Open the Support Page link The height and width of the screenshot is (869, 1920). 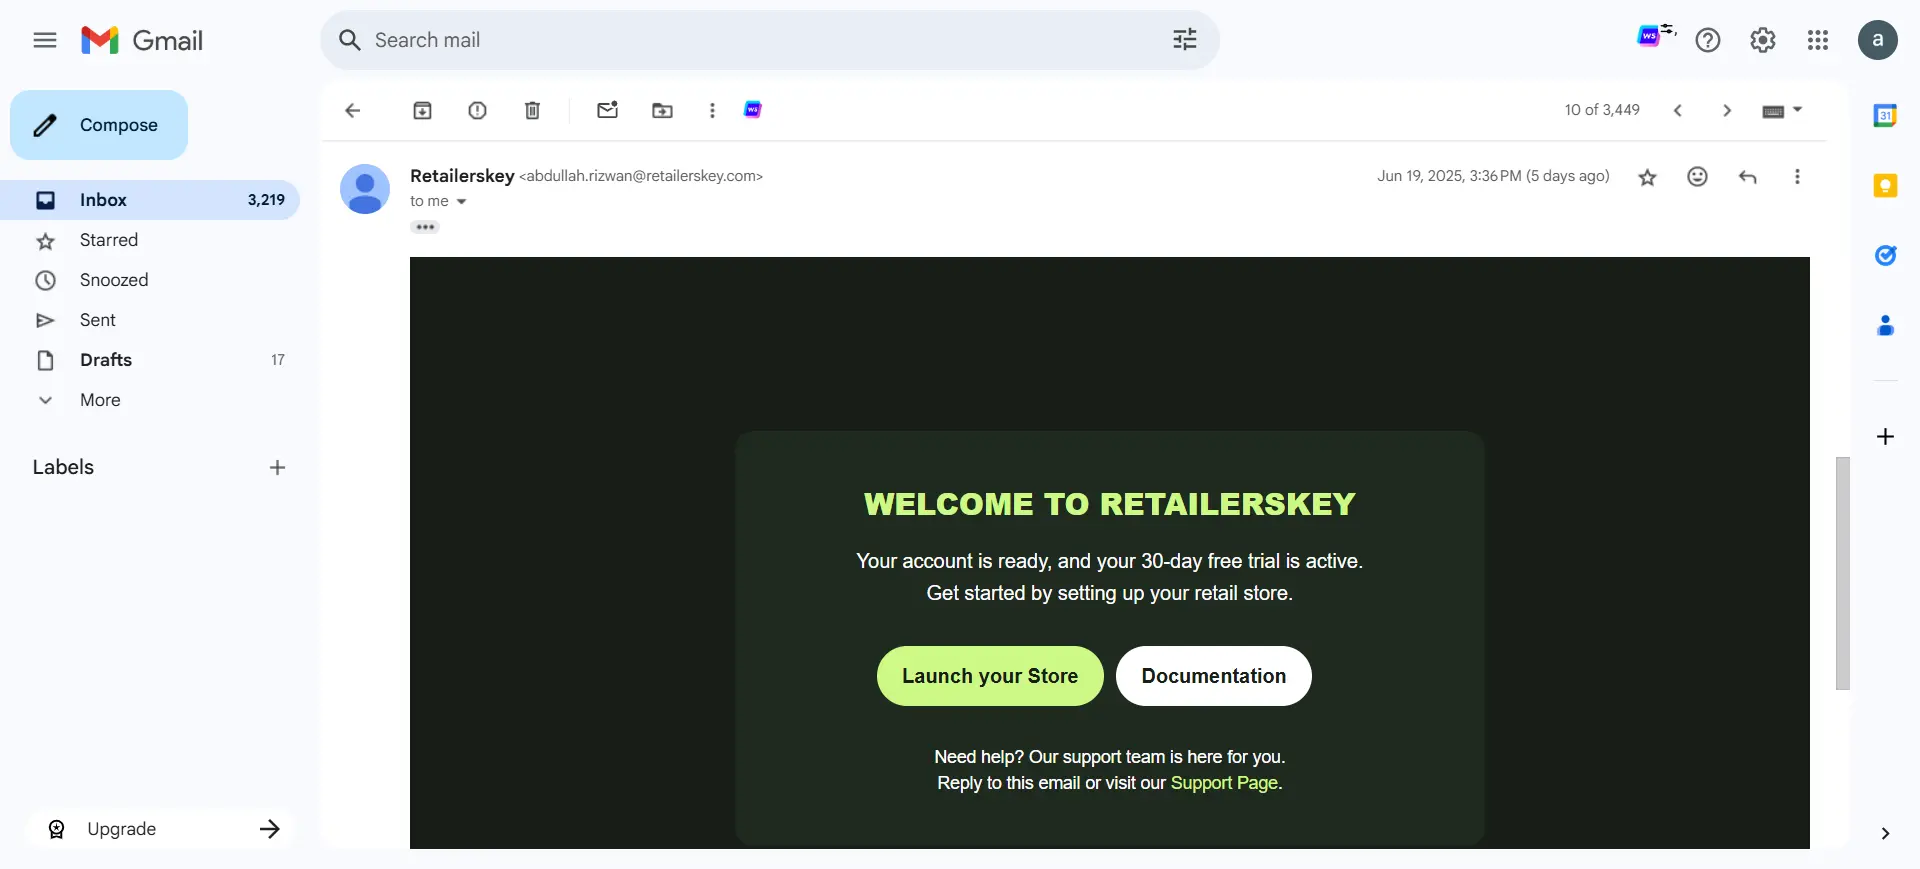click(1224, 783)
